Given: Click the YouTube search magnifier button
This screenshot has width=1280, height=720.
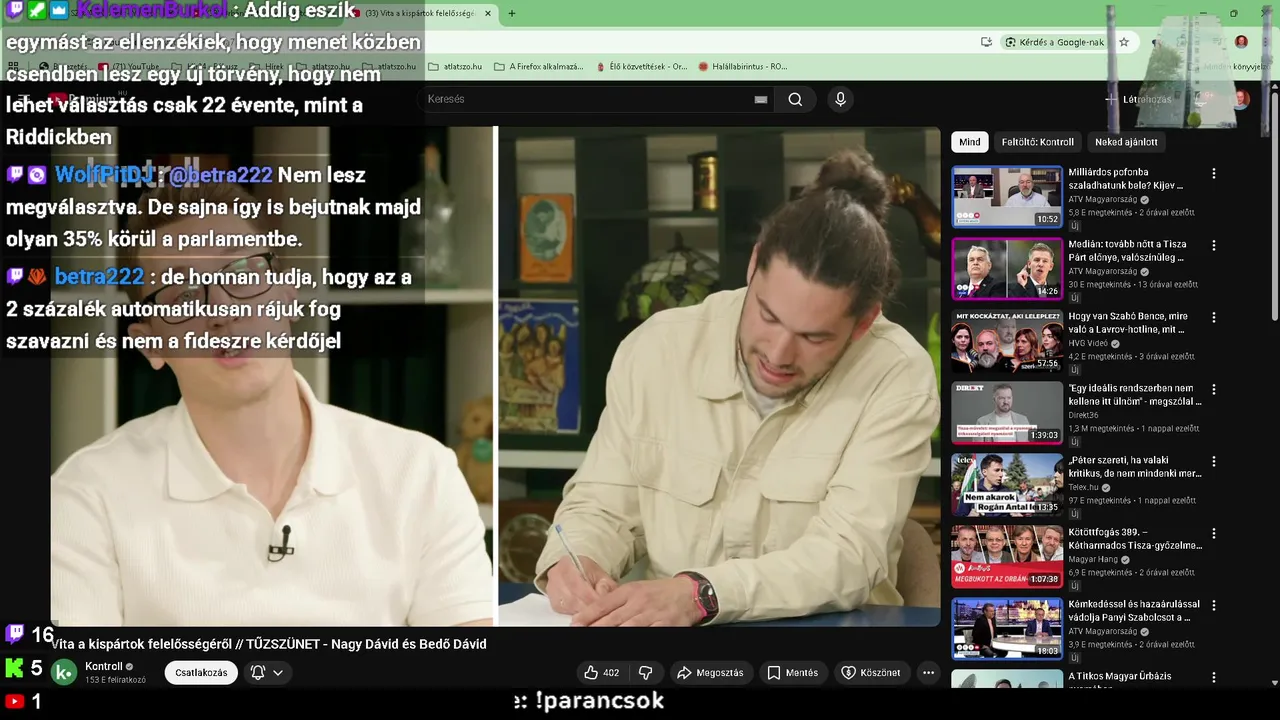Looking at the screenshot, I should 795,99.
